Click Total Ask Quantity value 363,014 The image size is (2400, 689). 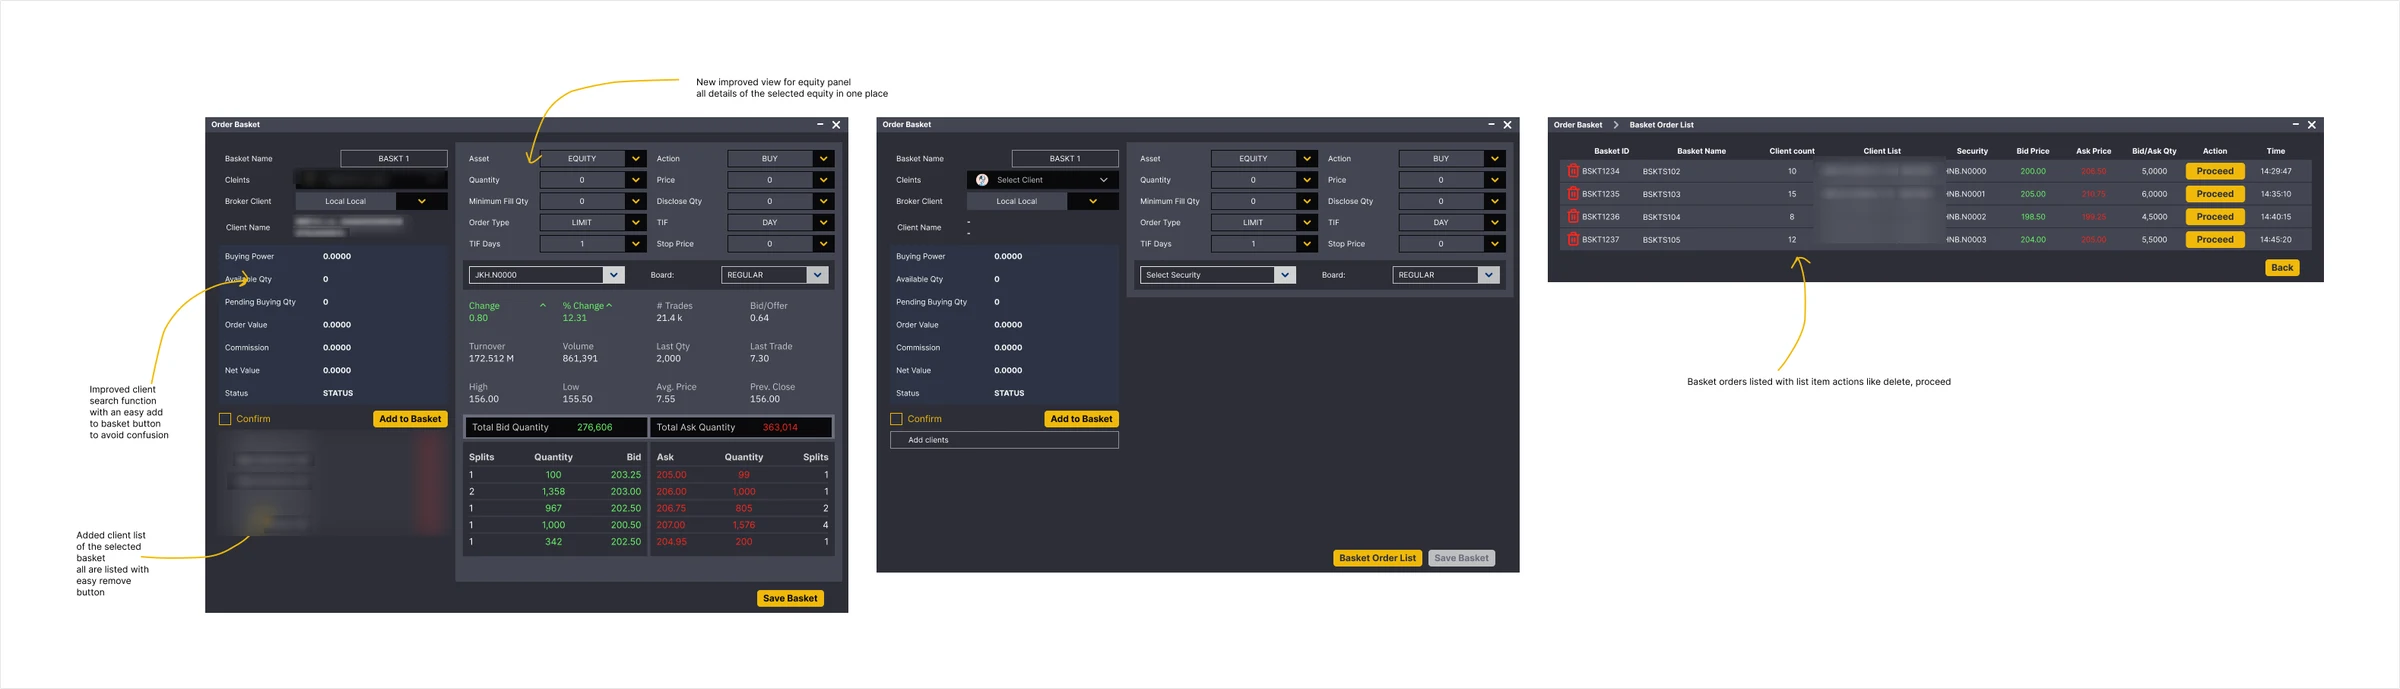(x=780, y=427)
